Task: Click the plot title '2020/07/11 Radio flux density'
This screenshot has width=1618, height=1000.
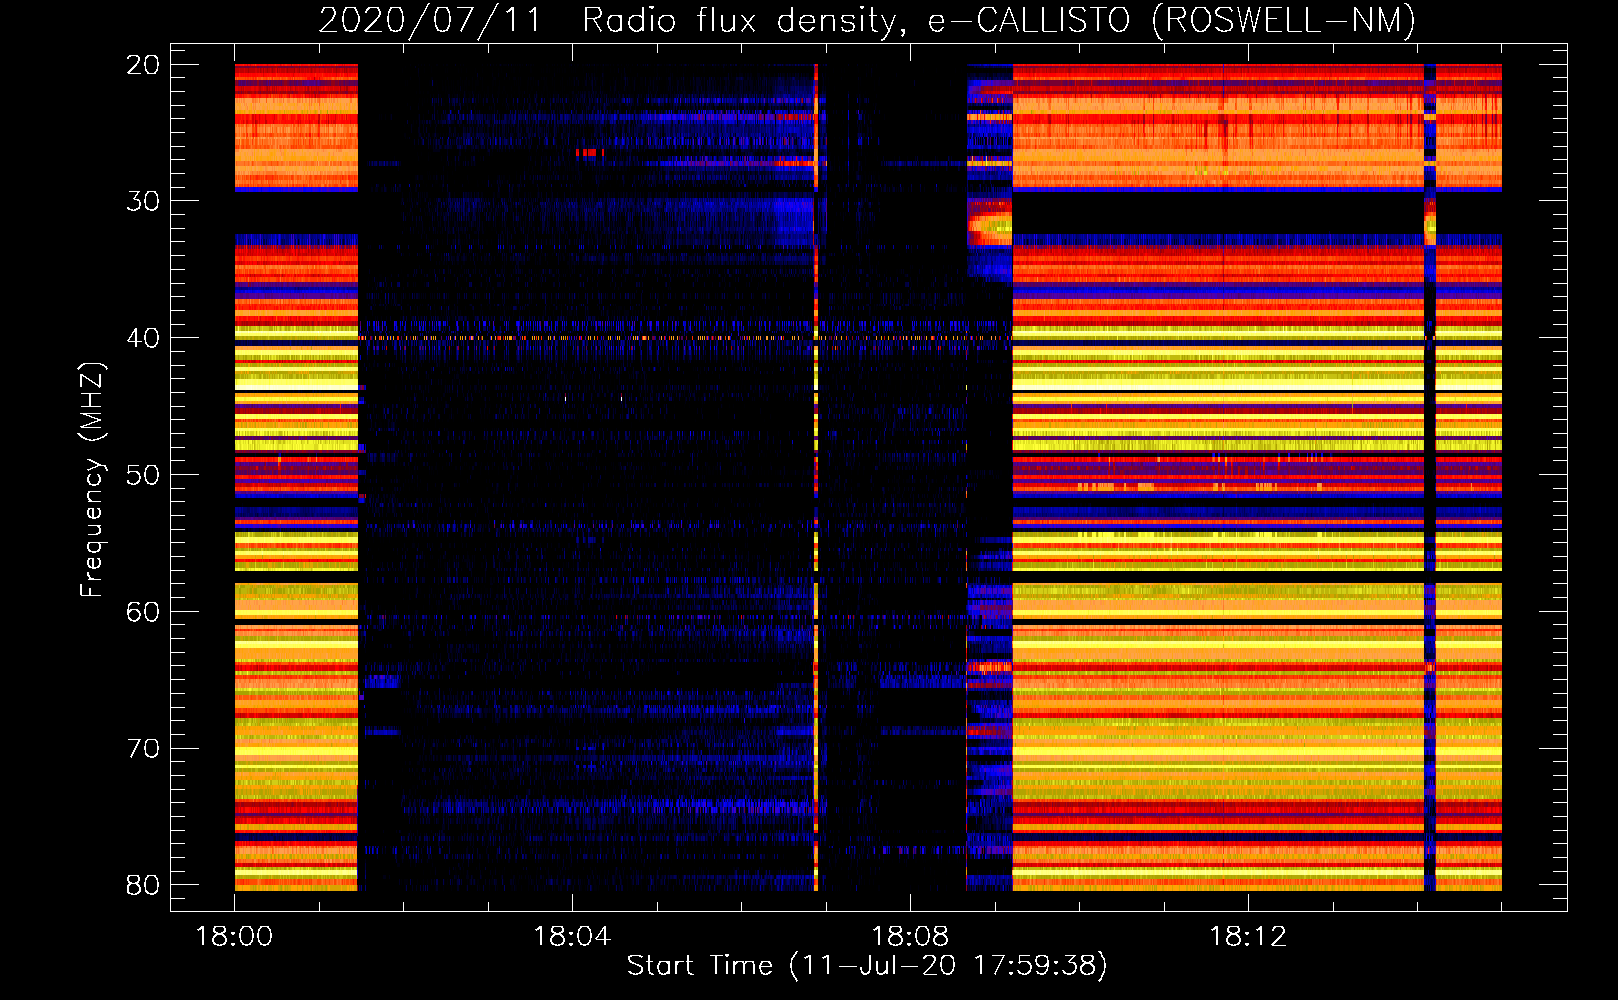Action: point(608,20)
